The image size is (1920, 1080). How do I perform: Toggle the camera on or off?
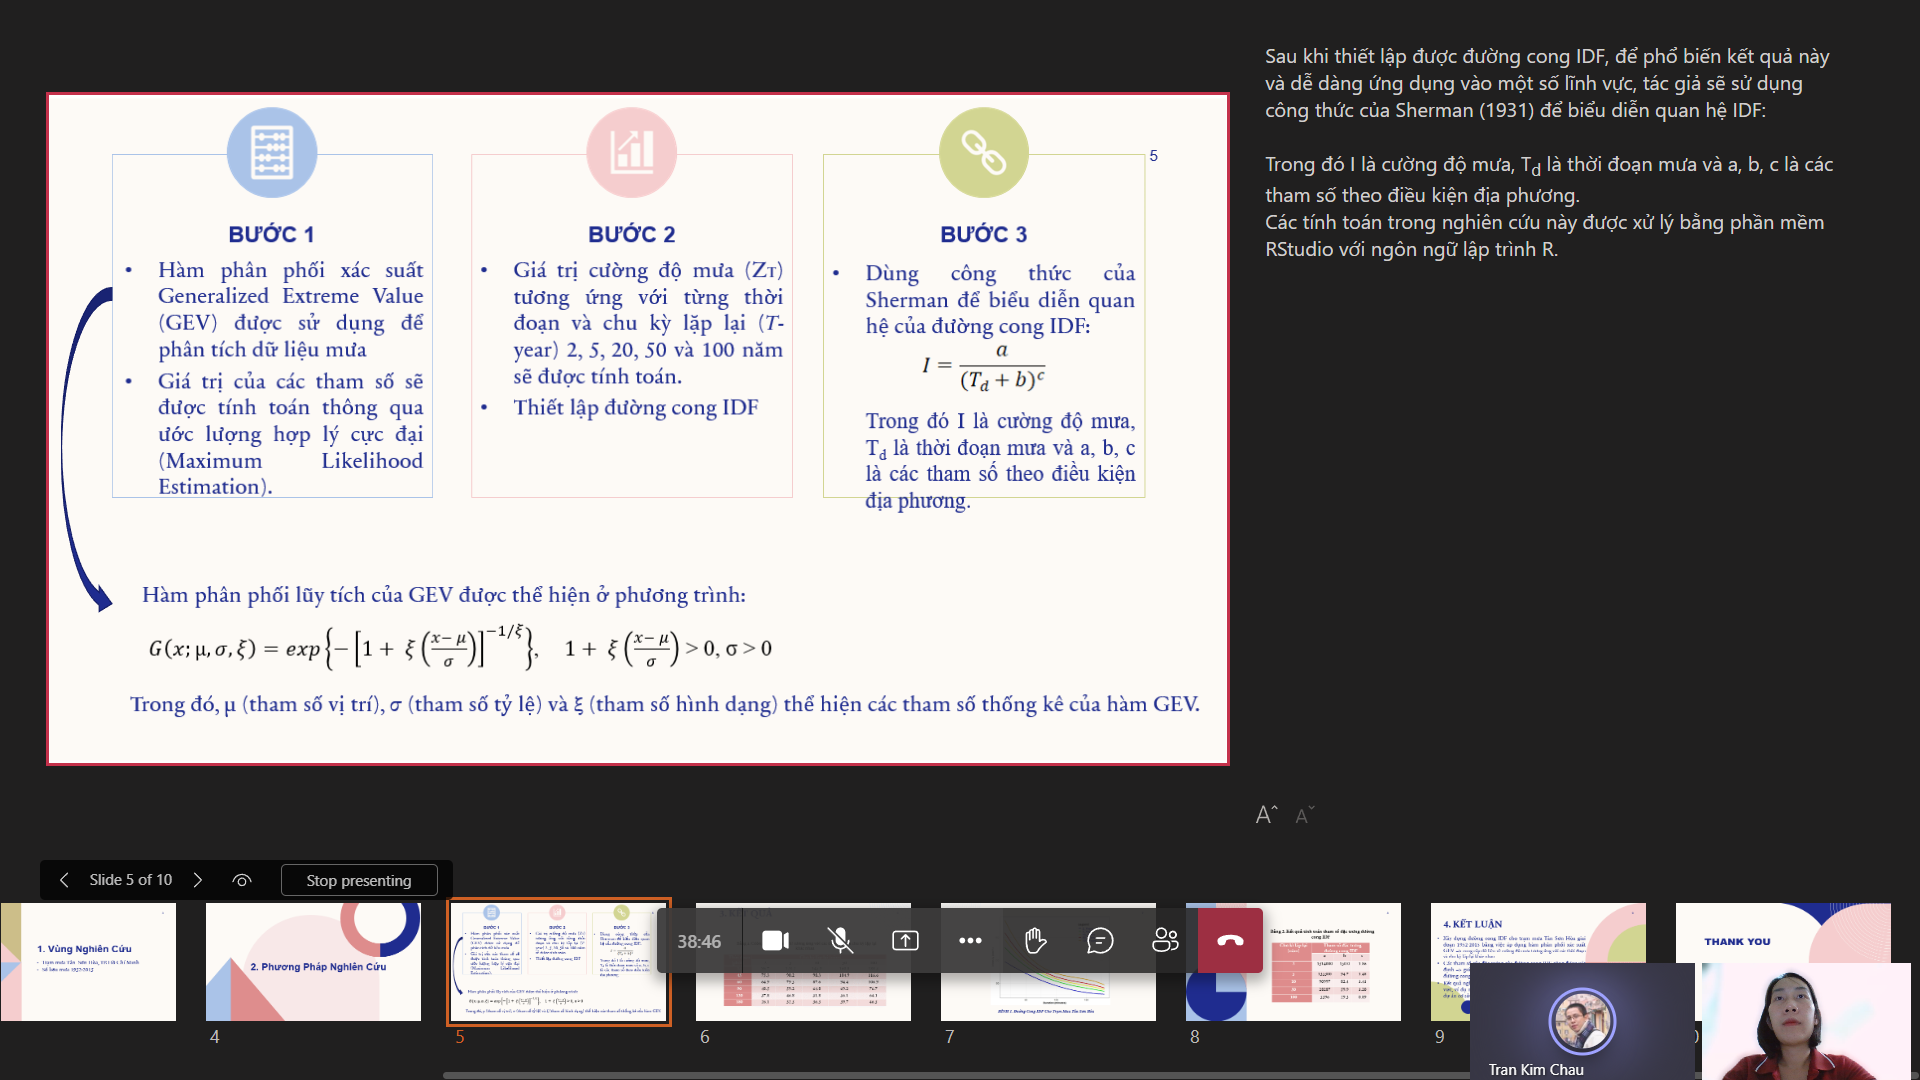pyautogui.click(x=775, y=941)
